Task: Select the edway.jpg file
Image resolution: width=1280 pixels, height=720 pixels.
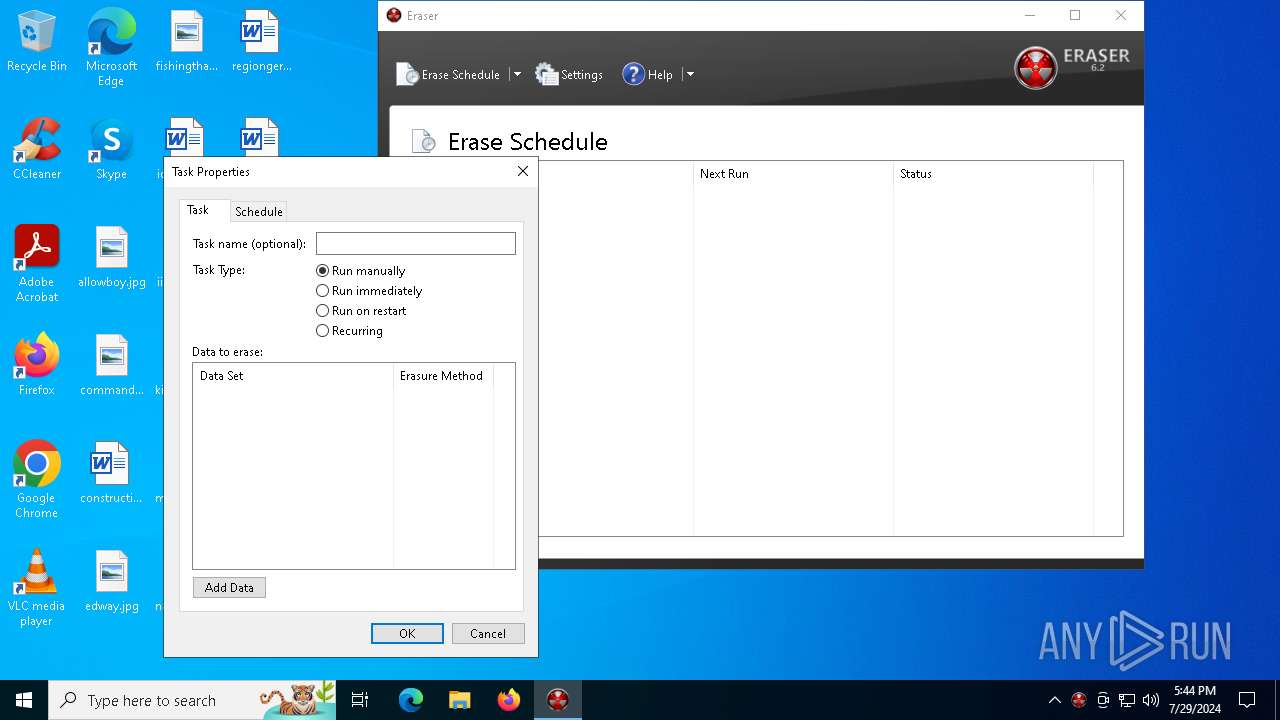Action: pos(111,581)
